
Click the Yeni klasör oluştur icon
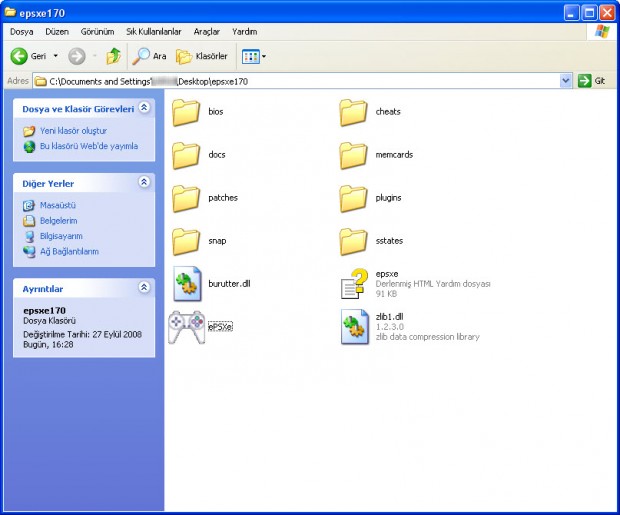[x=29, y=131]
